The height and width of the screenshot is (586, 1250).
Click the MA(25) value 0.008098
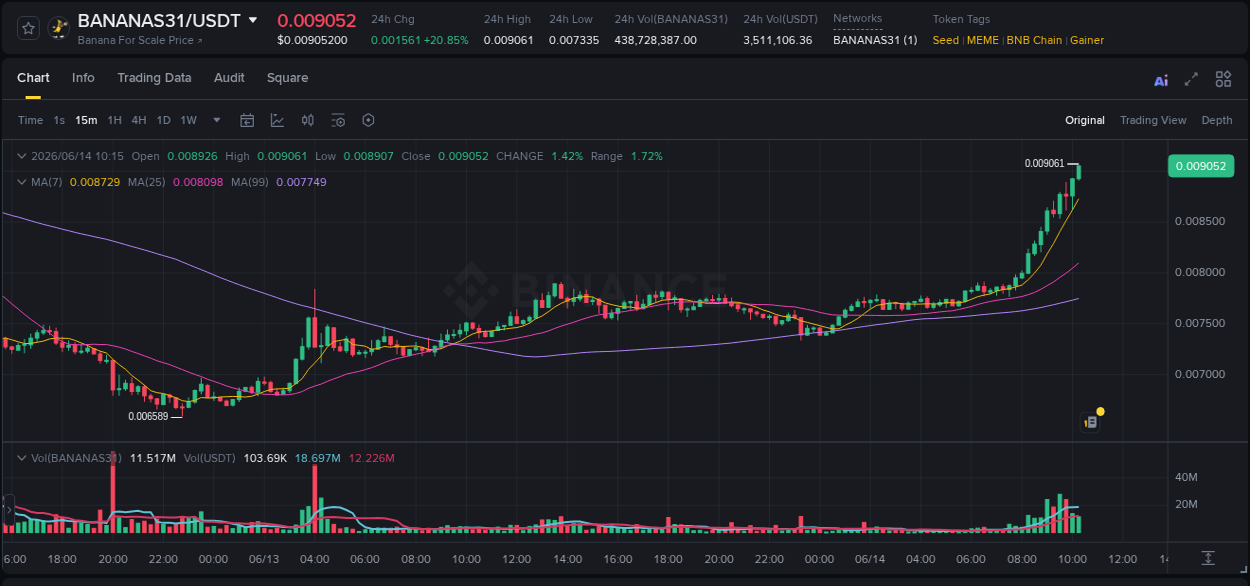coord(198,182)
